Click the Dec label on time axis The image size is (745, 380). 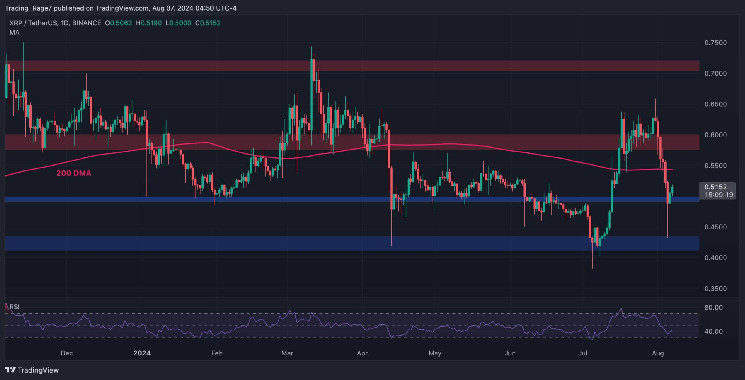(x=66, y=353)
